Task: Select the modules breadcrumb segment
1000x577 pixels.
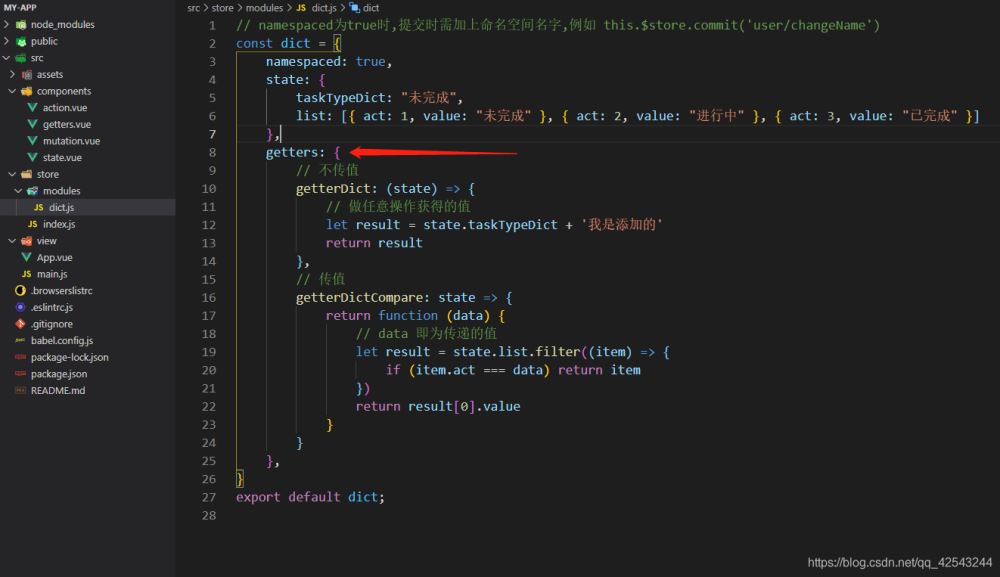Action: point(264,8)
